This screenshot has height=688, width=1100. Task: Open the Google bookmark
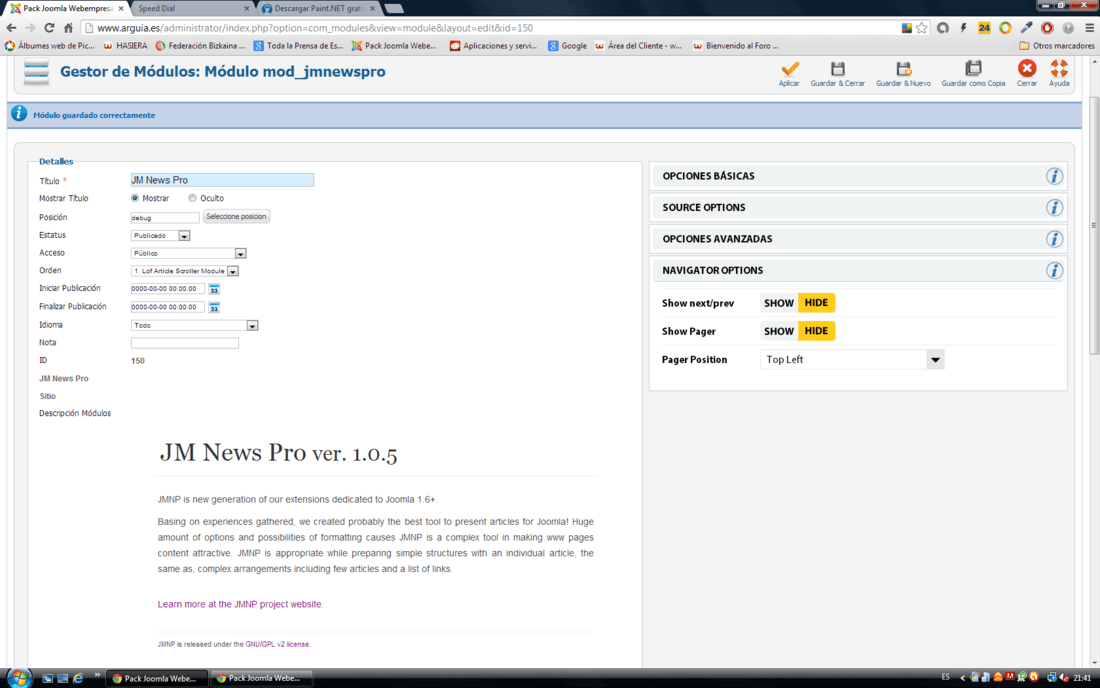pyautogui.click(x=568, y=46)
